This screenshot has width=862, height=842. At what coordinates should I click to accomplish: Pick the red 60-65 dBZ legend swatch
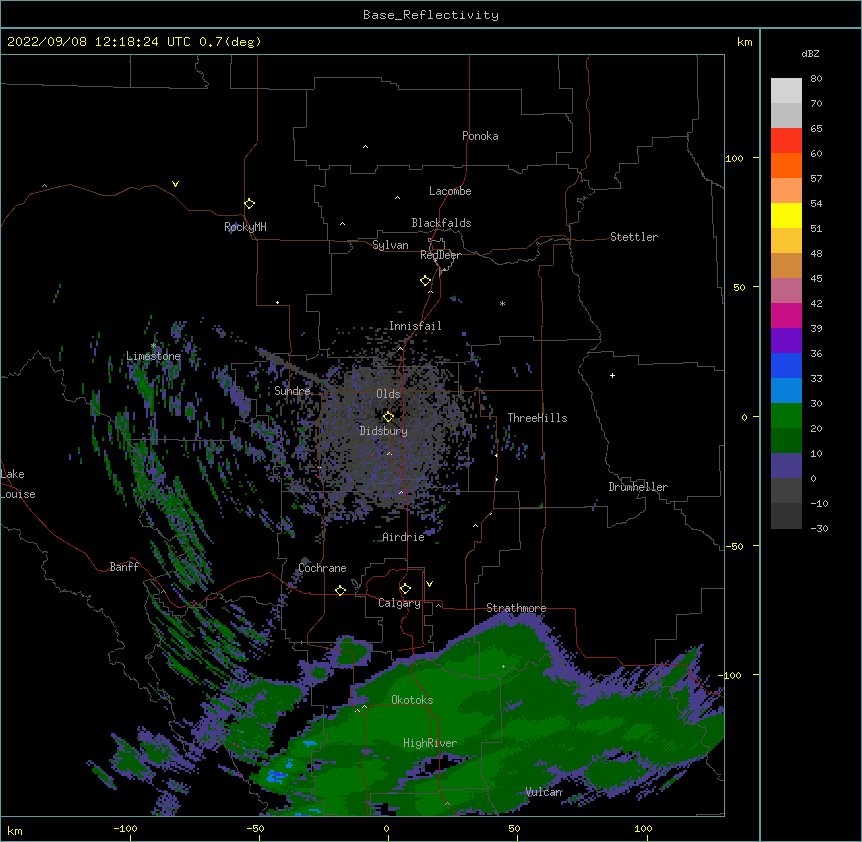pos(786,141)
